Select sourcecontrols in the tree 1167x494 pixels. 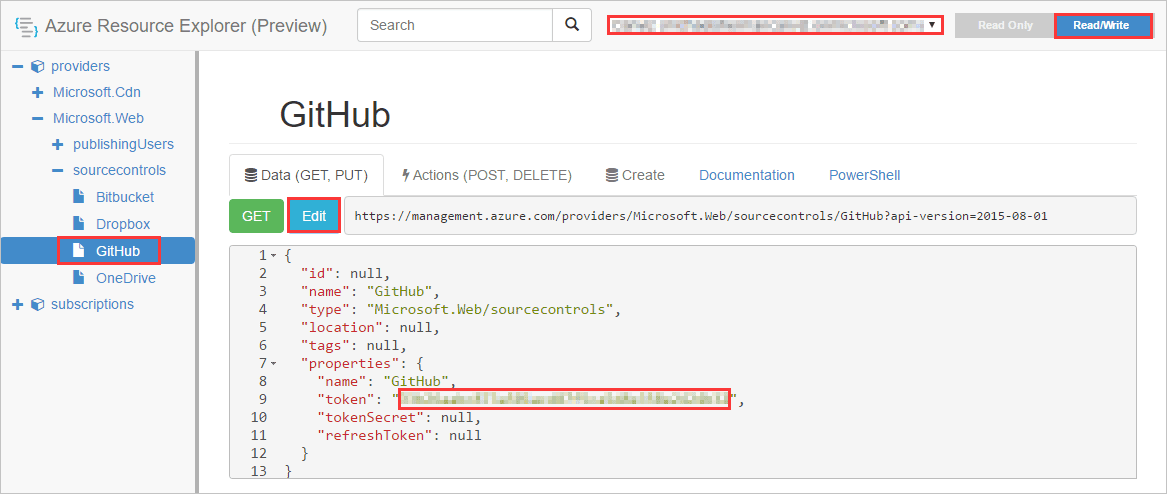[119, 170]
